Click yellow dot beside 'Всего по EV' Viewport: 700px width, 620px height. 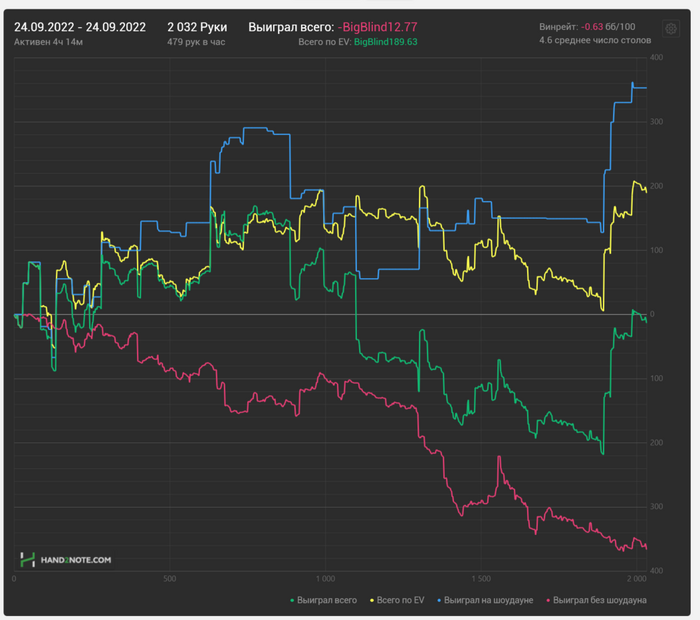point(373,600)
